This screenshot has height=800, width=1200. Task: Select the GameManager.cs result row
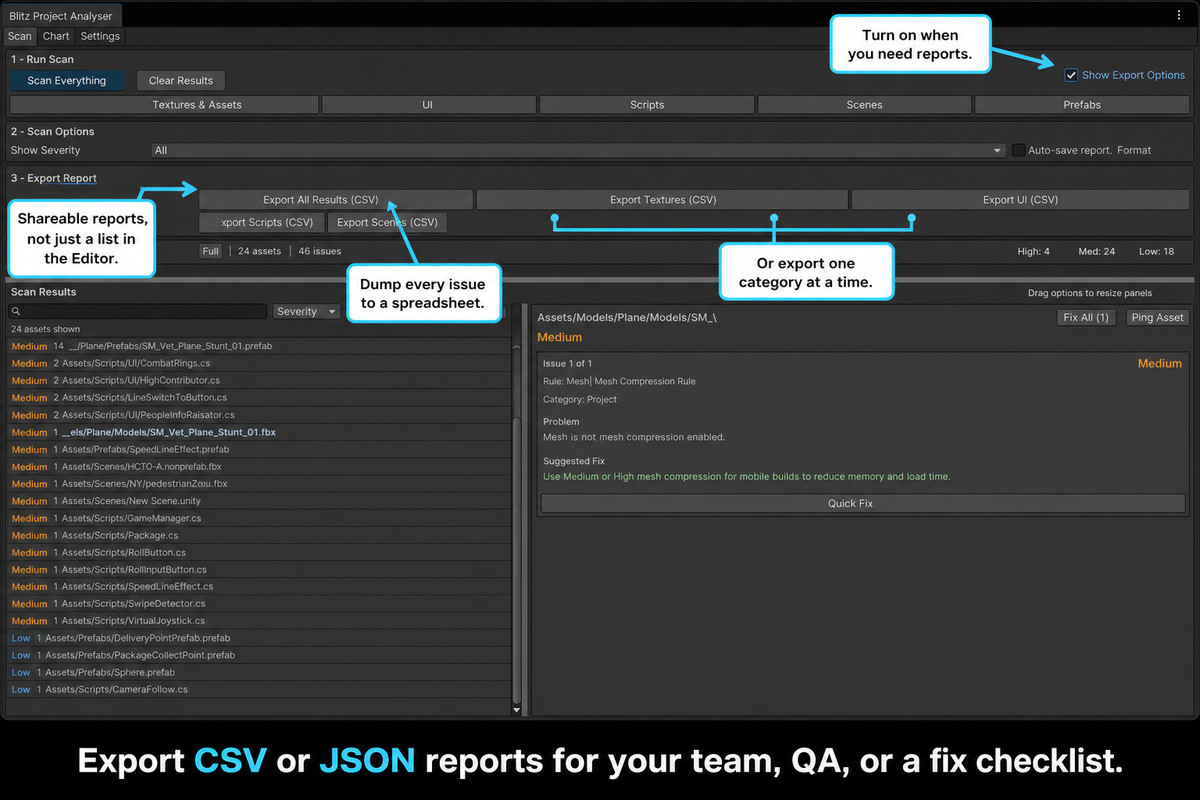tap(258, 518)
